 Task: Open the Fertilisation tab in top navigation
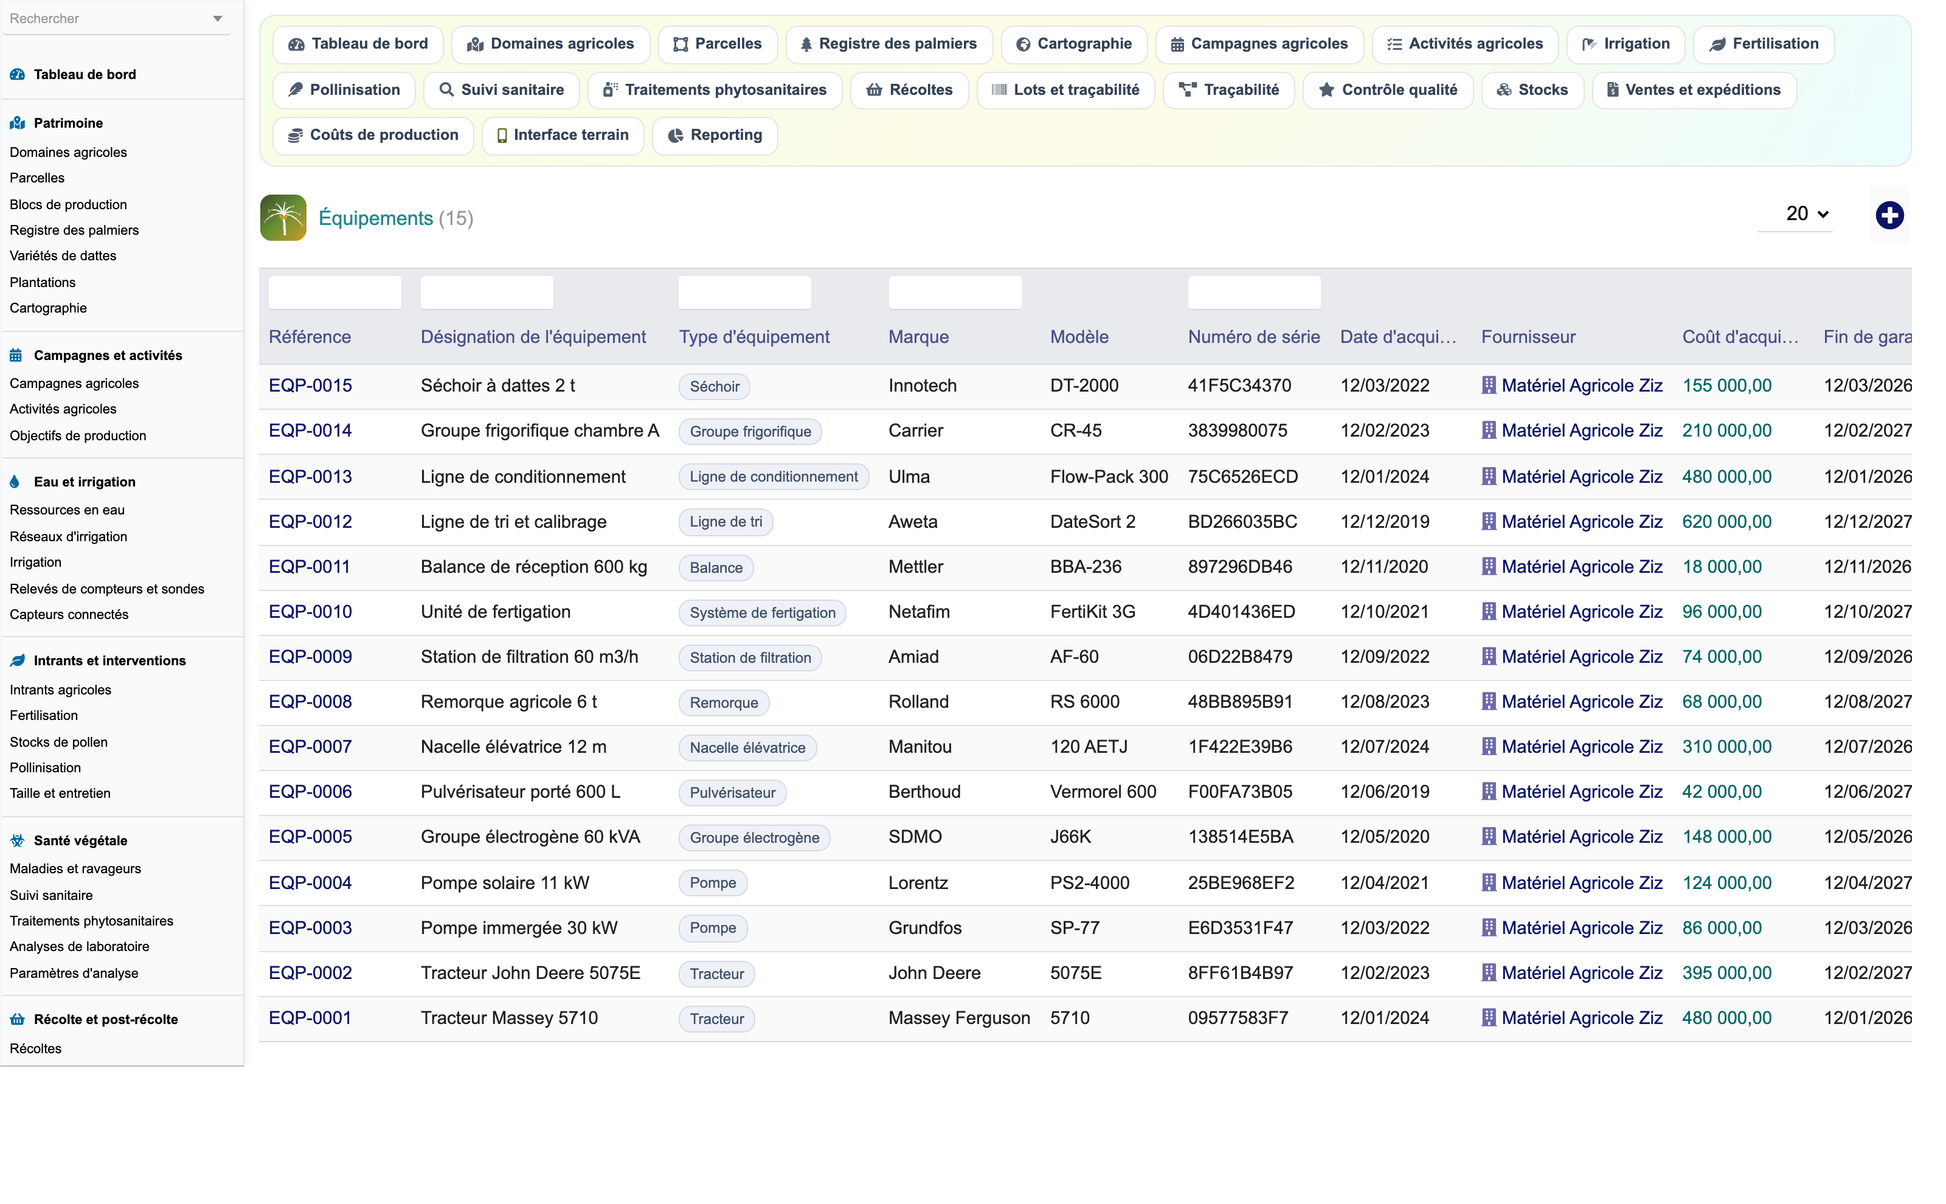point(1764,44)
